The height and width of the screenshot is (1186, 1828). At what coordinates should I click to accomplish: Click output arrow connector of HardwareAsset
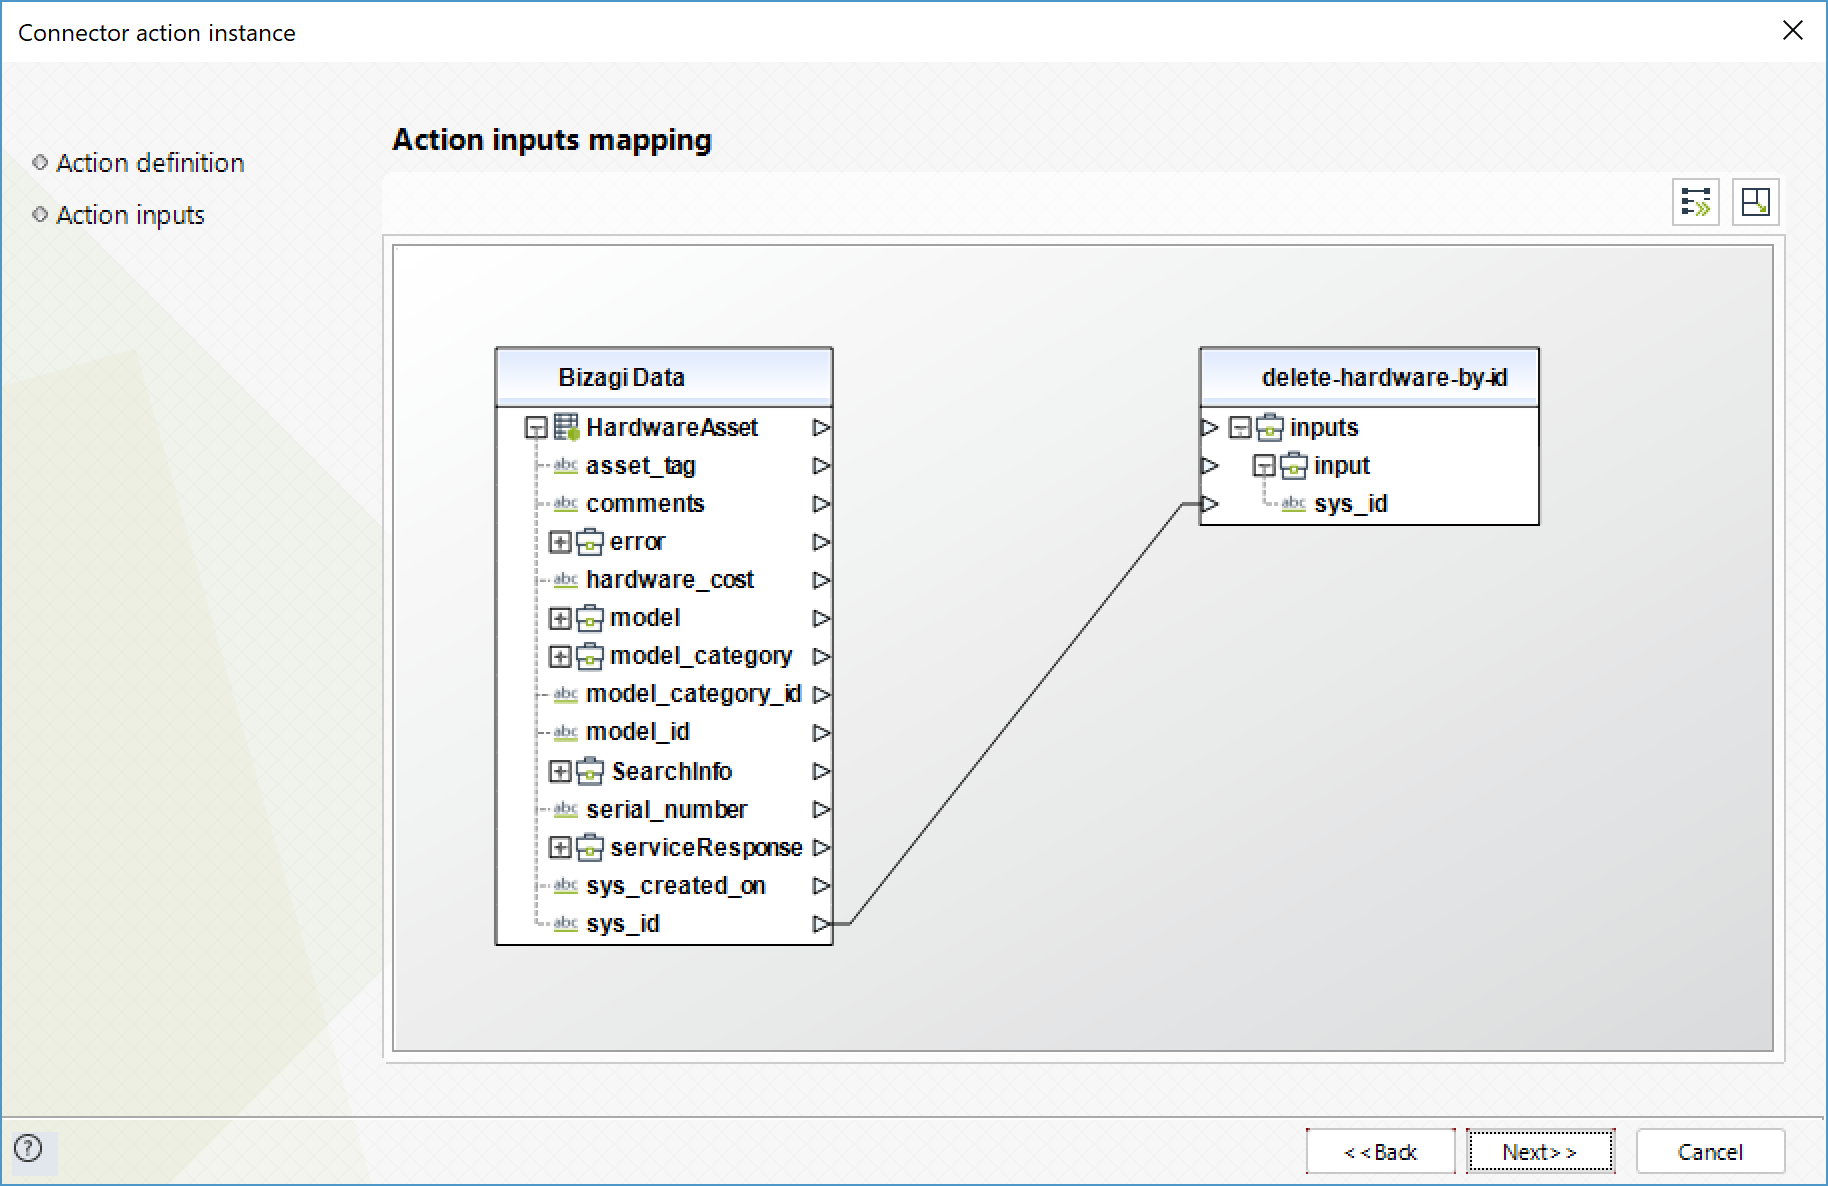tap(821, 428)
